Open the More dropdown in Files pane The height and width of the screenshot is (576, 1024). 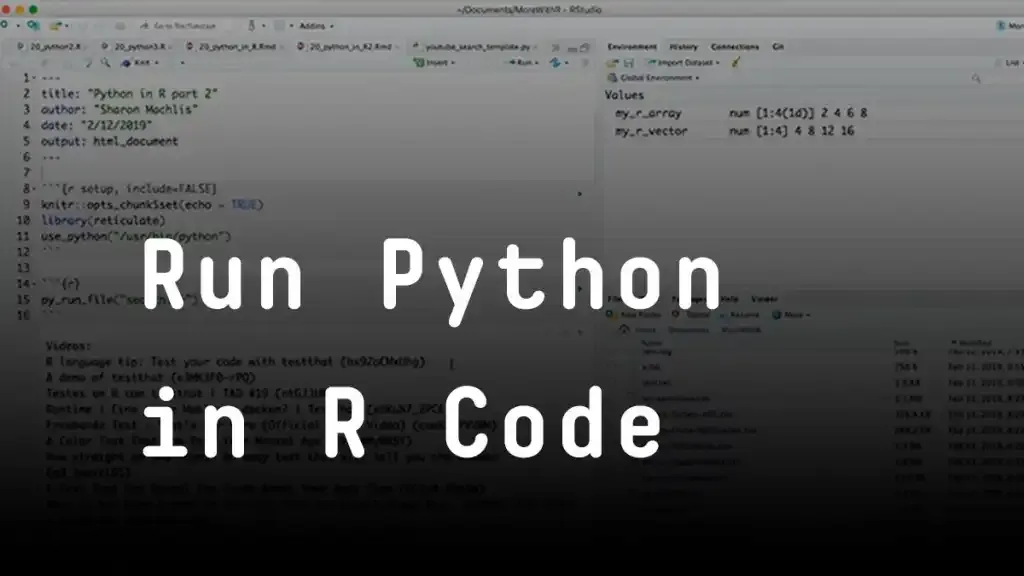(x=791, y=315)
